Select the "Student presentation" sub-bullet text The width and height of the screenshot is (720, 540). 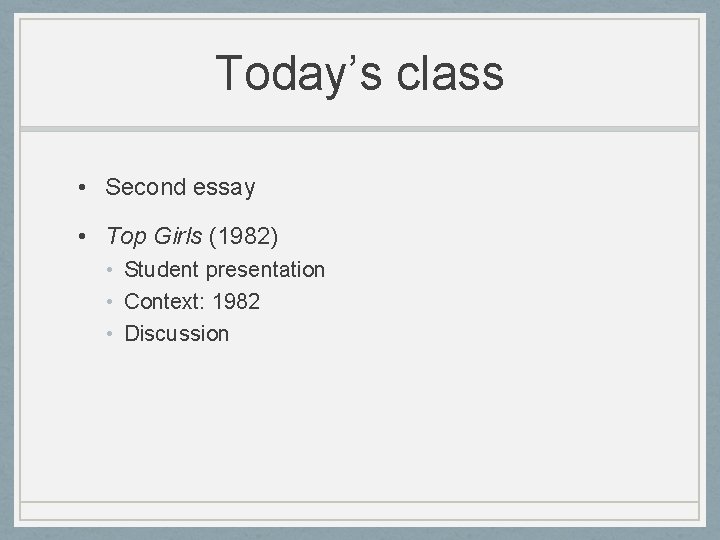tap(225, 270)
